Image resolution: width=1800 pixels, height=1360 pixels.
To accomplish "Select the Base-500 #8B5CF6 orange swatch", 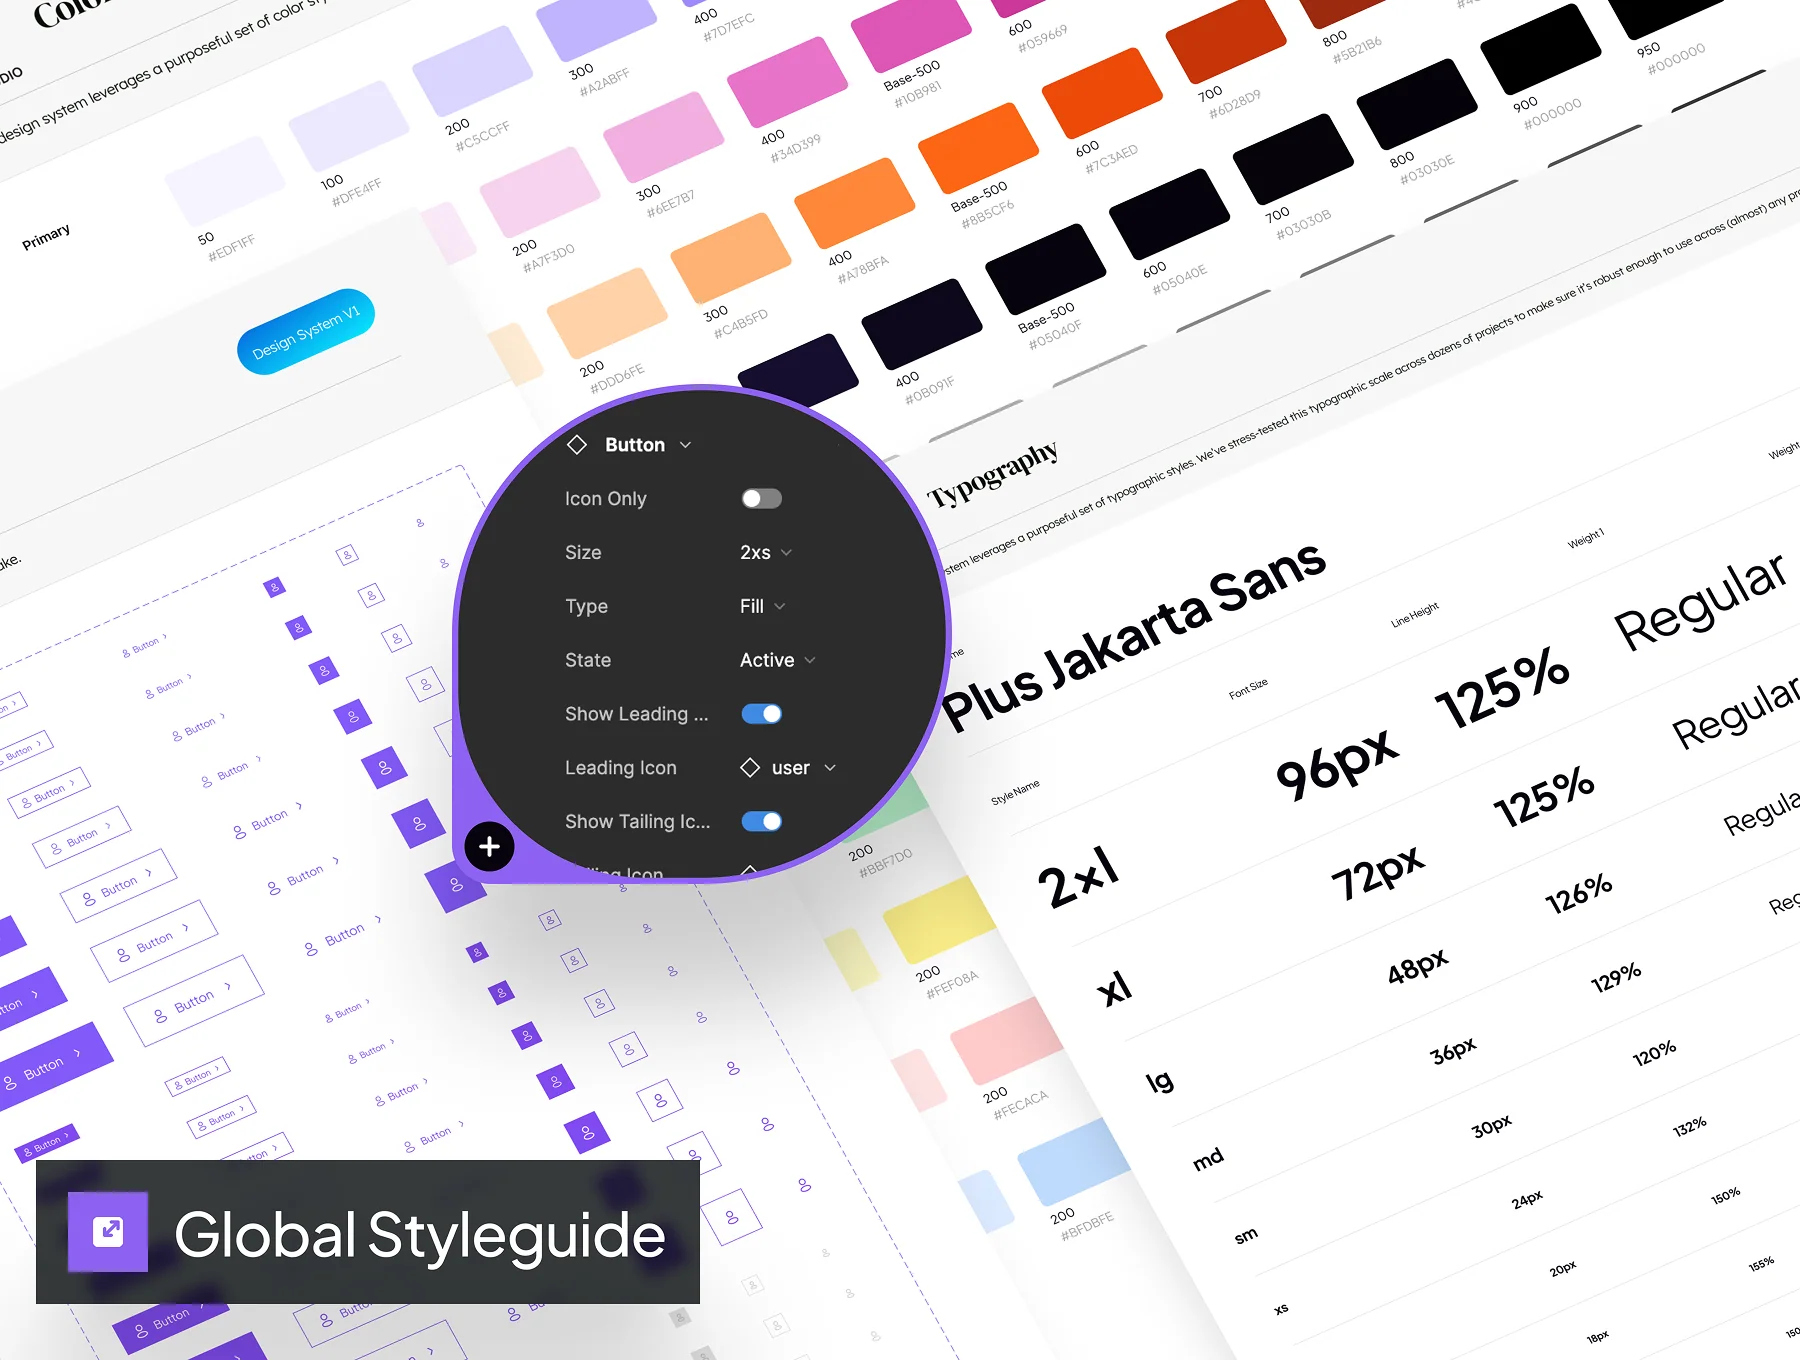I will coord(979,148).
